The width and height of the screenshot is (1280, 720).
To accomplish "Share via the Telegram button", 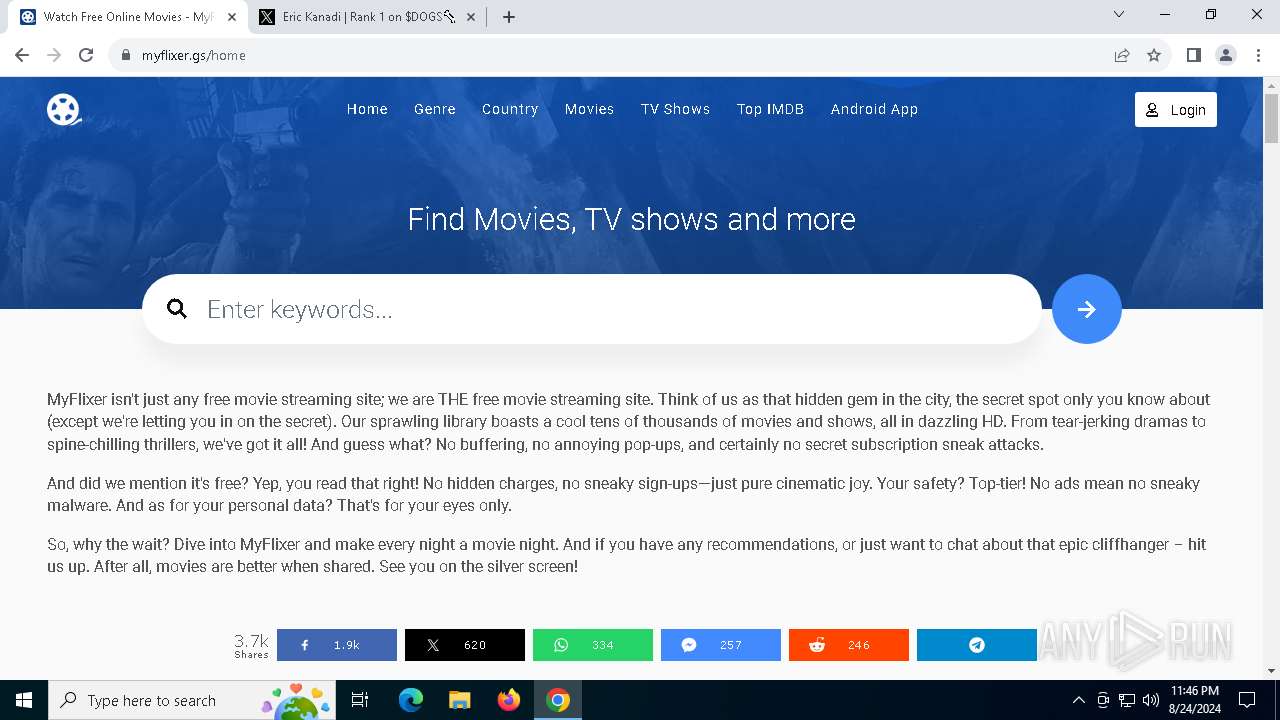I will pyautogui.click(x=977, y=645).
